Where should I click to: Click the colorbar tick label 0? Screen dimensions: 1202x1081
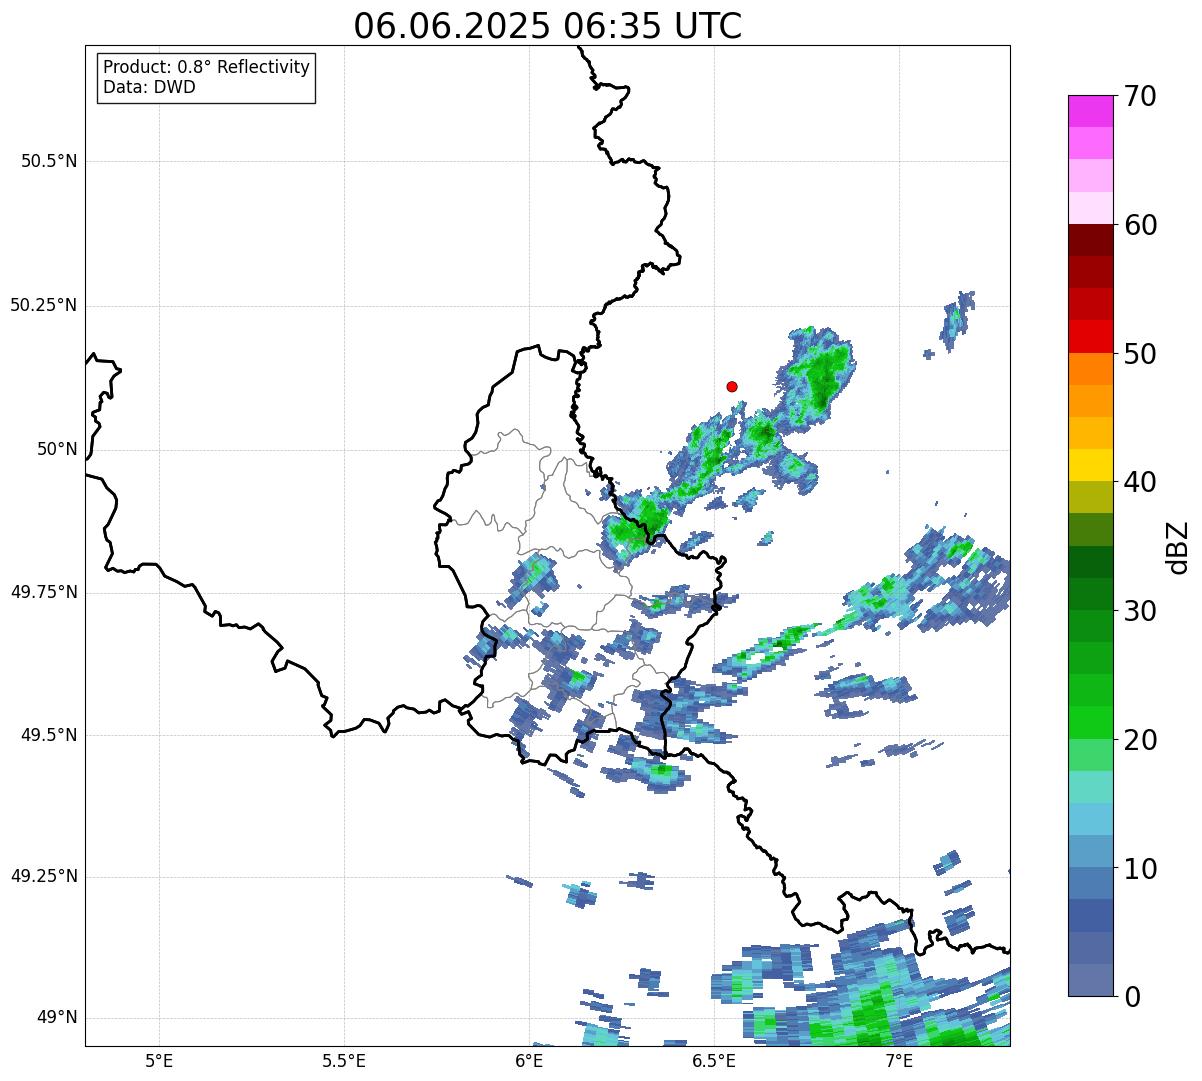click(x=1131, y=997)
